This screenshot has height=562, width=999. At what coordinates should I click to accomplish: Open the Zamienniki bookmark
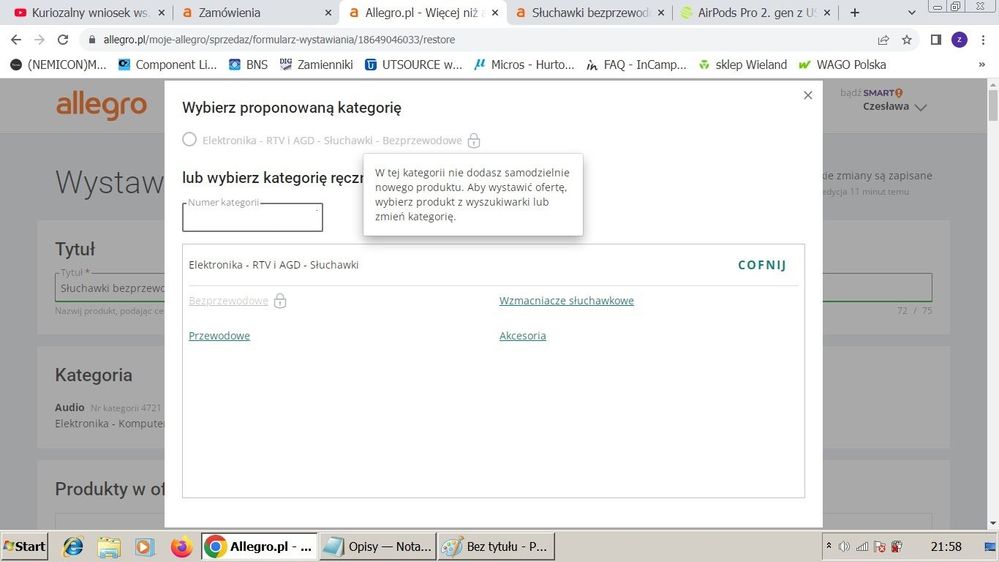(316, 64)
